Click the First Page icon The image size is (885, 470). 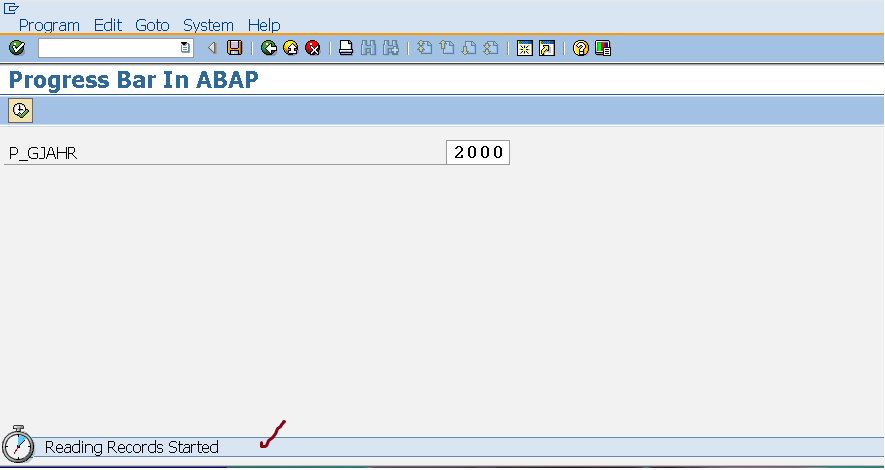pos(424,48)
